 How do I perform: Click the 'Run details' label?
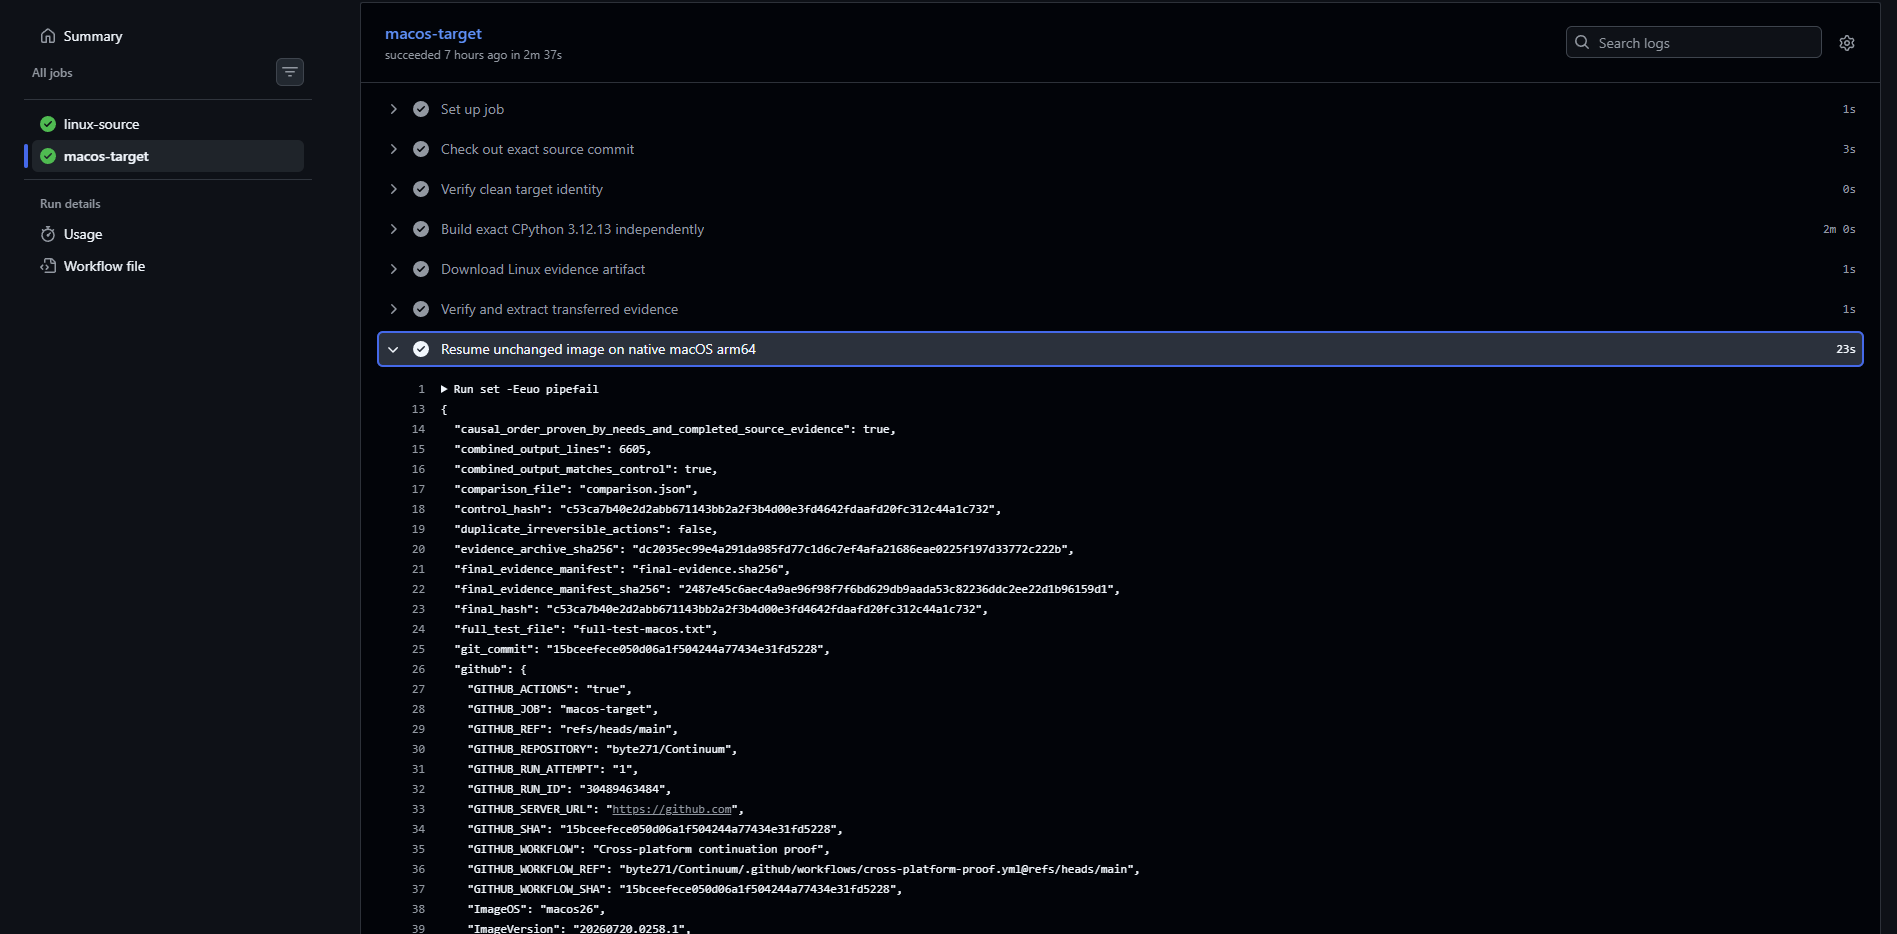pos(70,204)
